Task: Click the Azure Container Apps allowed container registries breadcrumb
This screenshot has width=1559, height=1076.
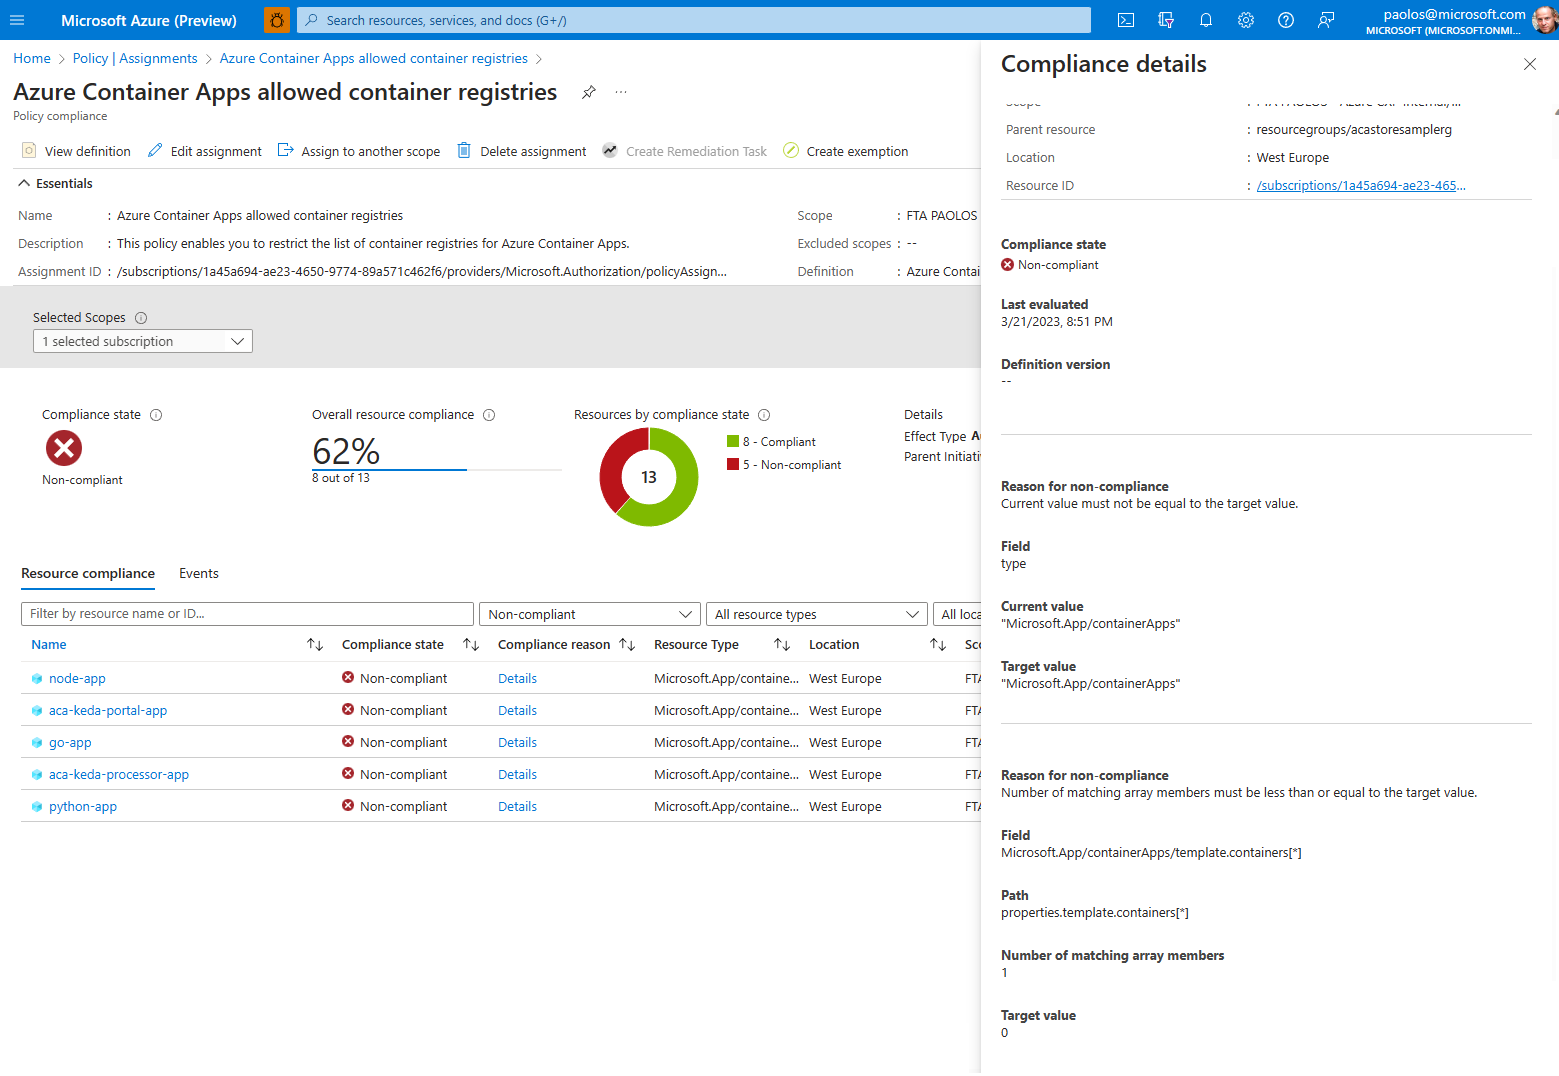Action: coord(374,58)
